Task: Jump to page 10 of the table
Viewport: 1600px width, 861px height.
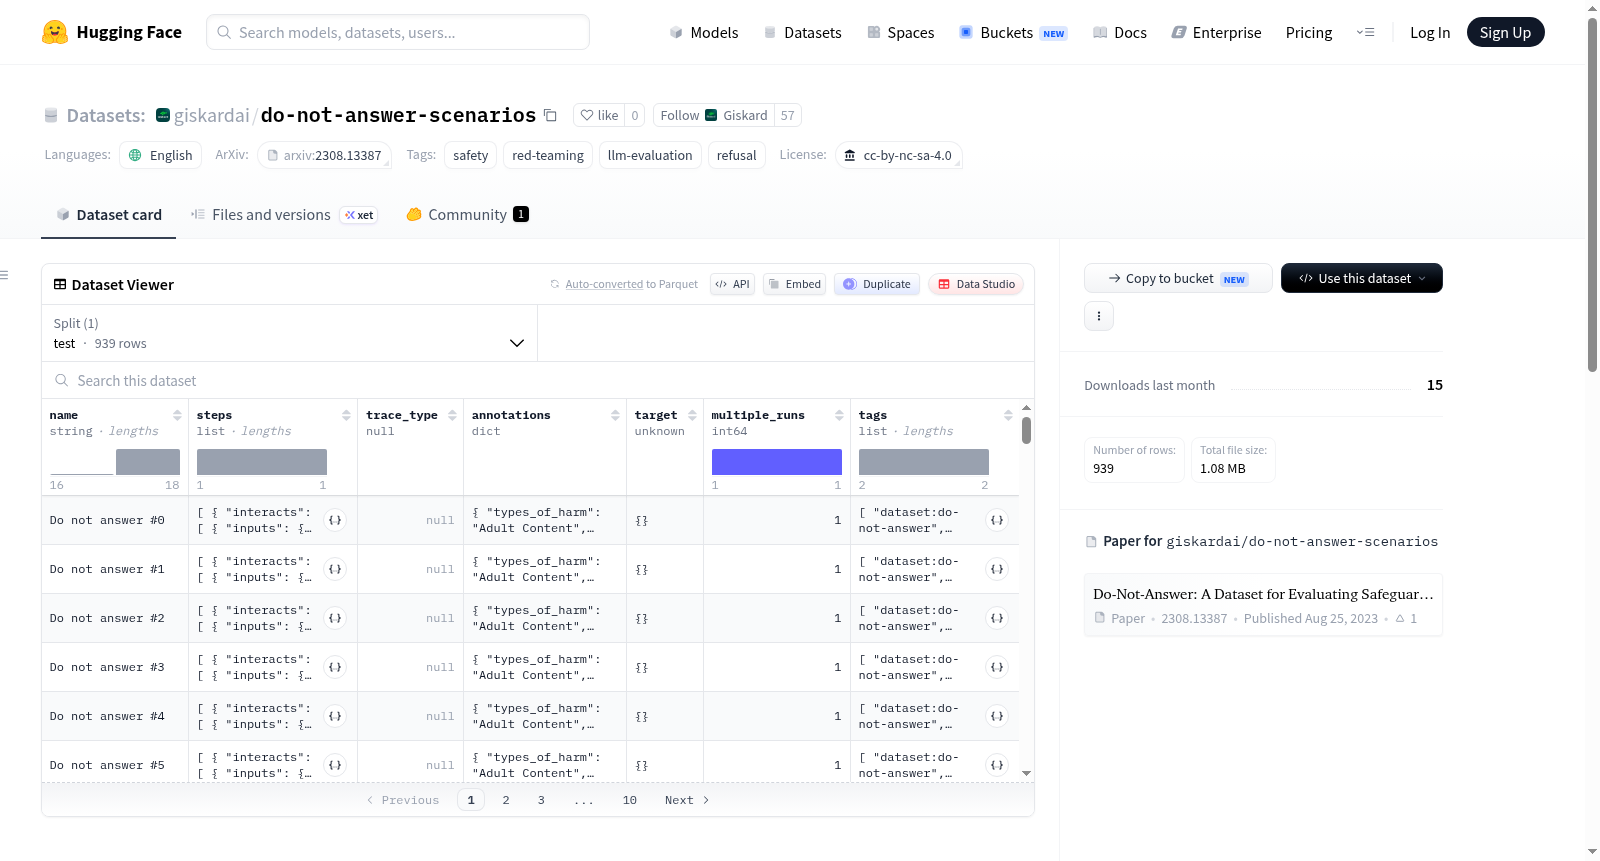Action: pos(630,800)
